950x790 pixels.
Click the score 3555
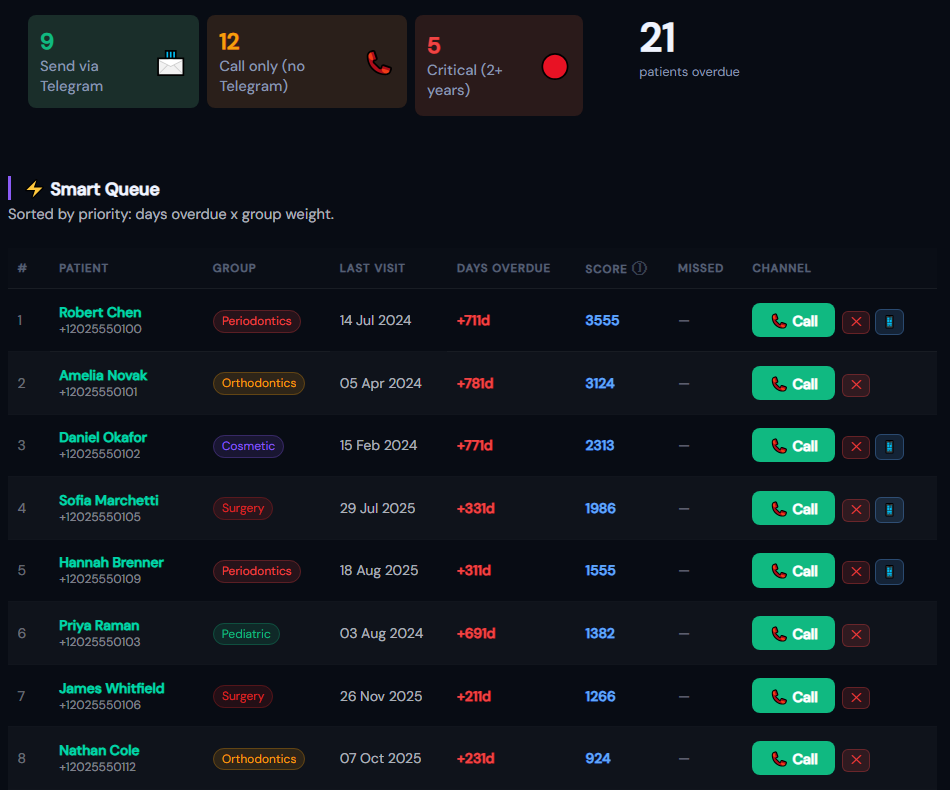[x=602, y=320]
